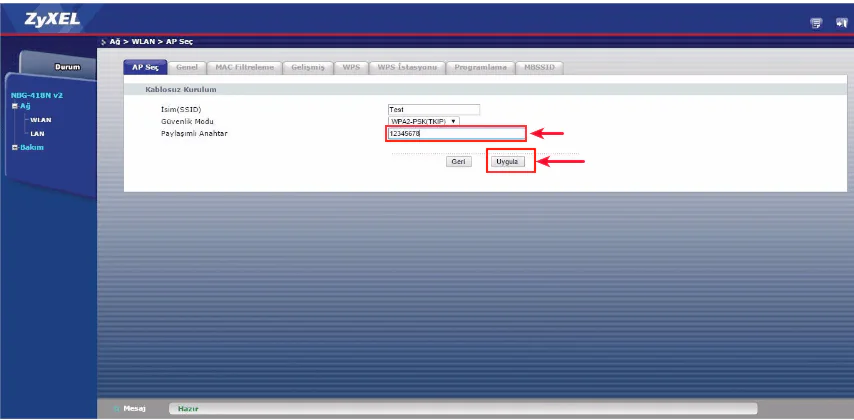854x420 pixels.
Task: Click the logout icon in top bar
Action: click(842, 23)
